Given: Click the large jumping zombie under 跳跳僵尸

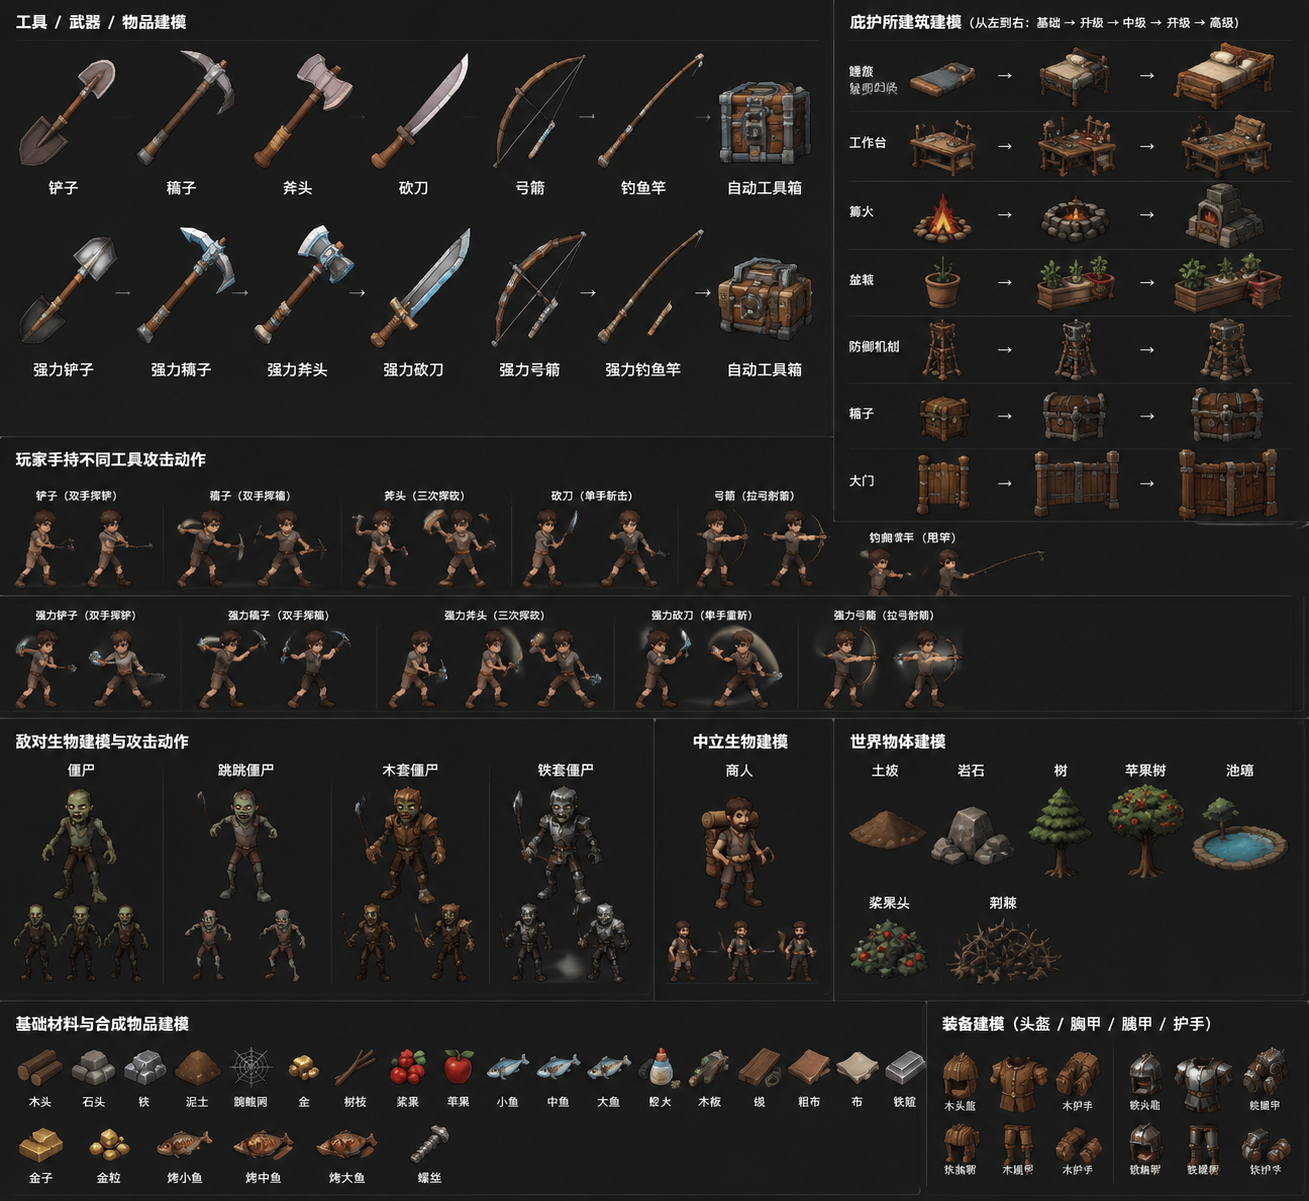Looking at the screenshot, I should 238,845.
